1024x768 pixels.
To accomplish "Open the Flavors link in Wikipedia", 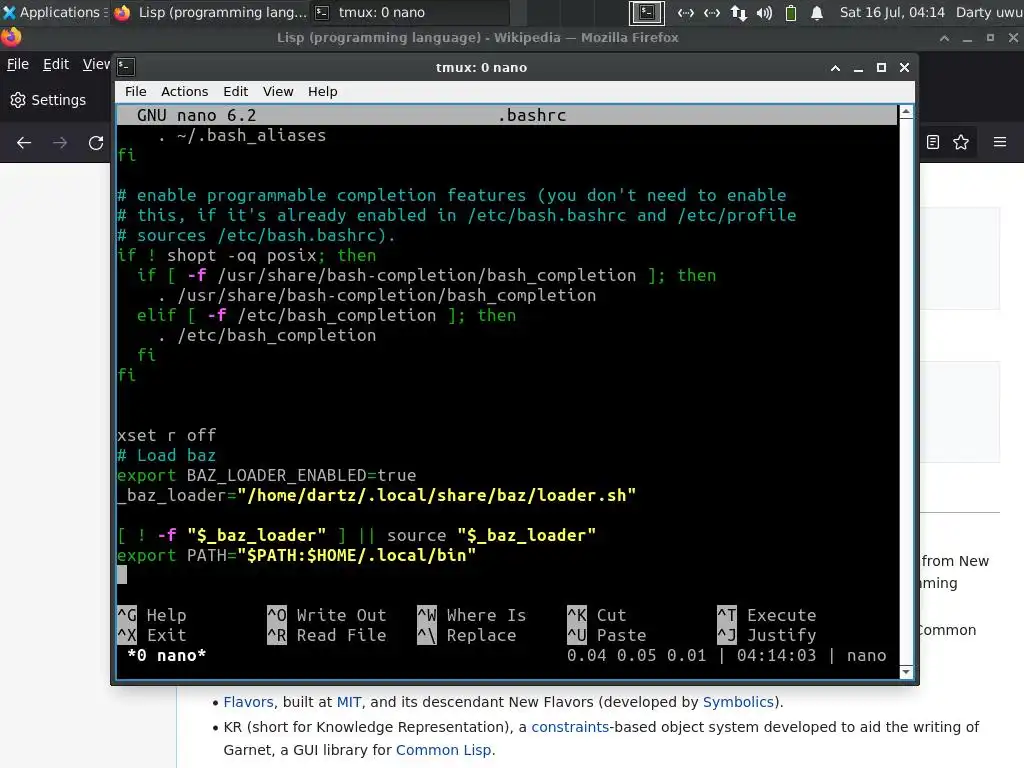I will click(248, 702).
